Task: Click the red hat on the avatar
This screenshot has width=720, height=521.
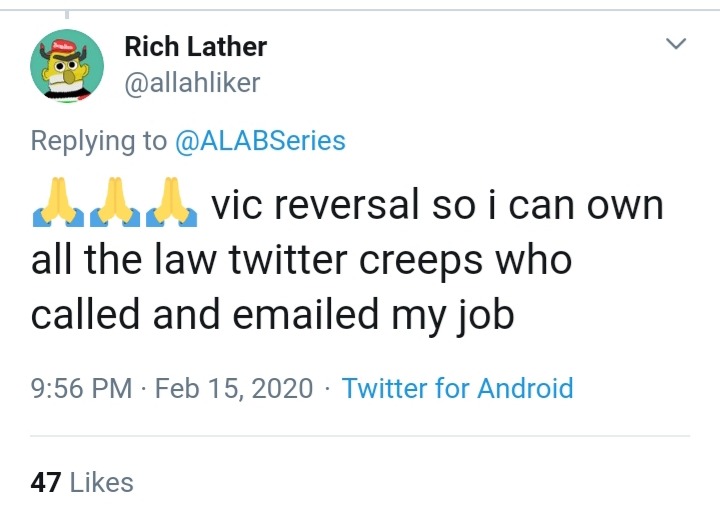Action: tap(62, 46)
